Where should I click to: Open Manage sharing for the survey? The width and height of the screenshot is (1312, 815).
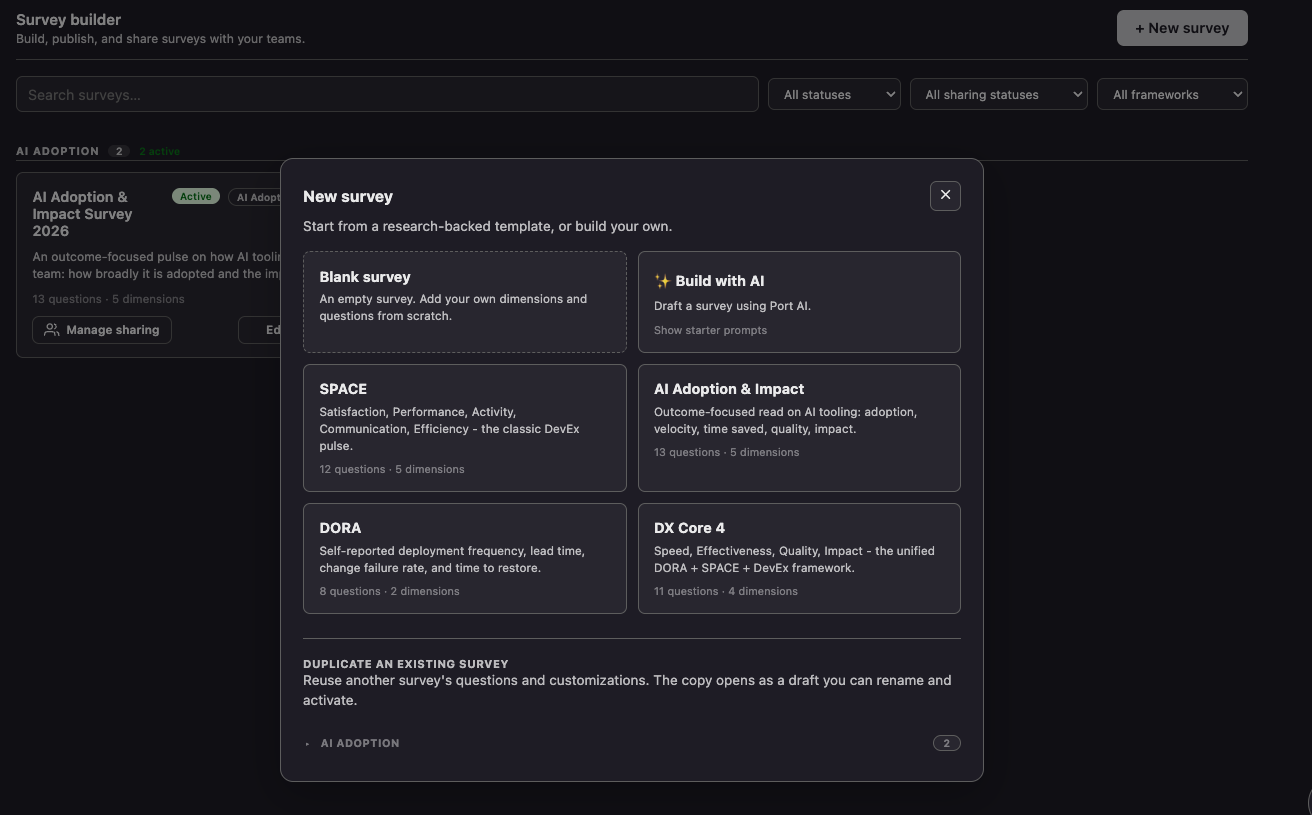(x=102, y=330)
